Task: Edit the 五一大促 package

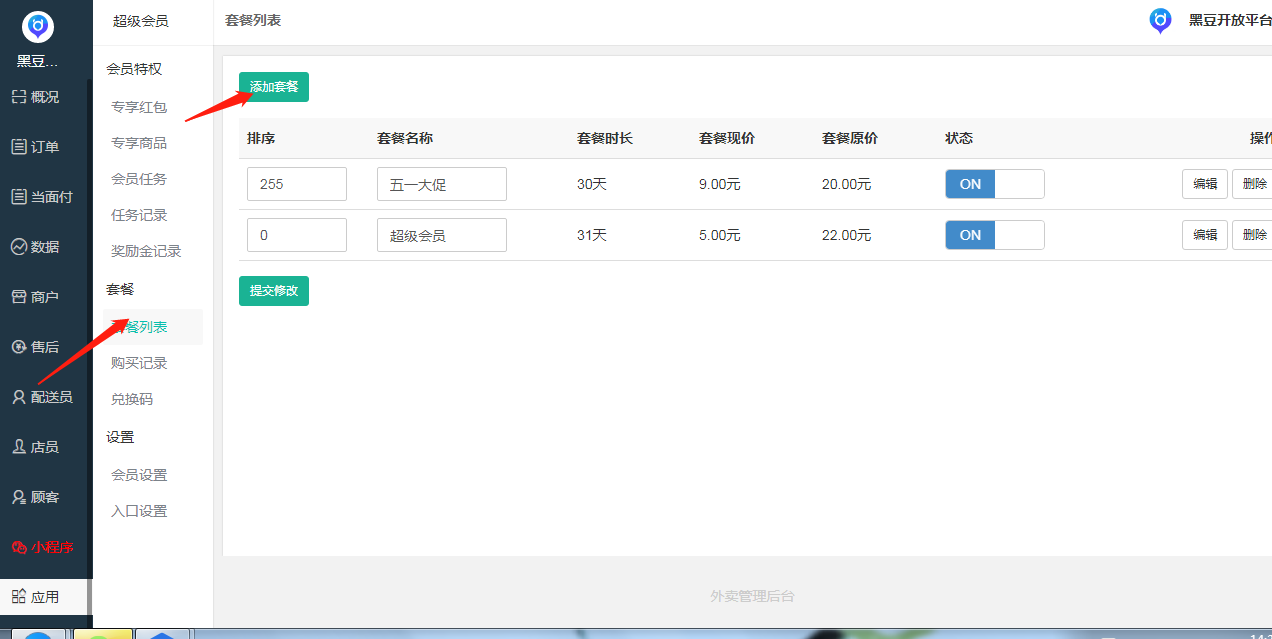Action: pyautogui.click(x=1205, y=184)
